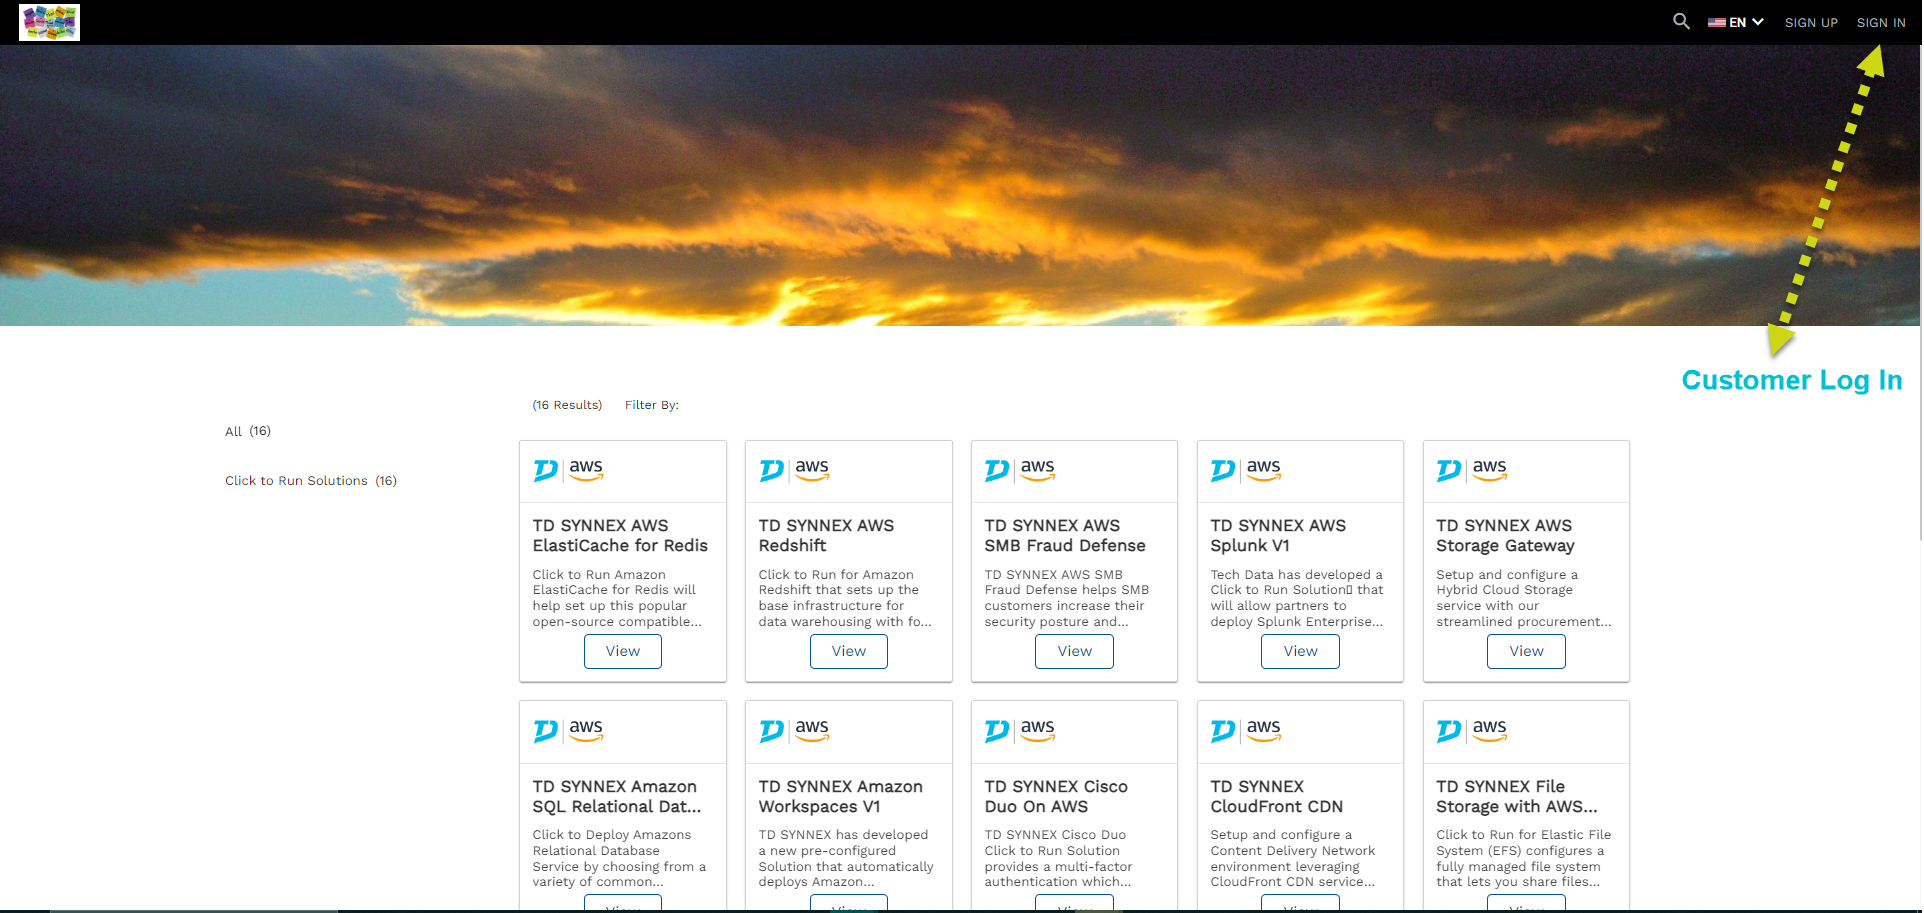Image resolution: width=1924 pixels, height=913 pixels.
Task: View TD SYNNEX AWS Redshift solution
Action: (849, 651)
